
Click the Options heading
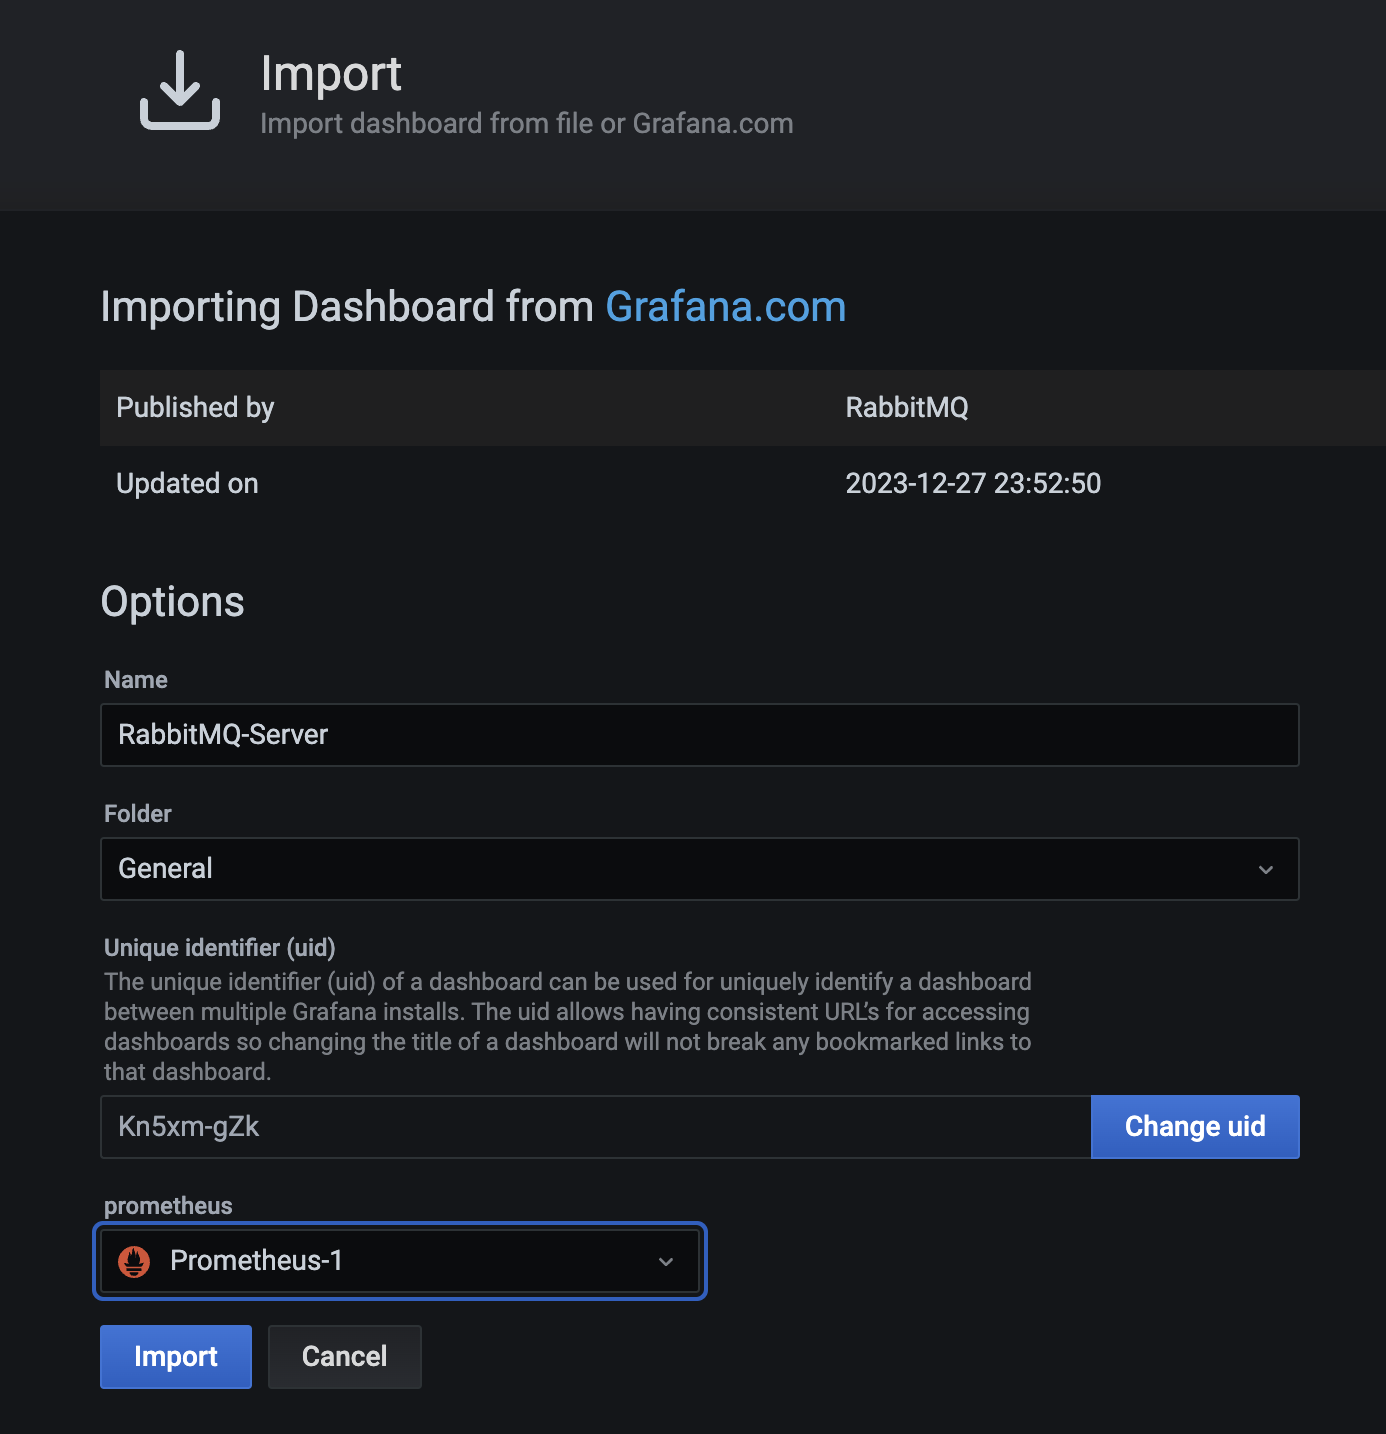pos(173,602)
